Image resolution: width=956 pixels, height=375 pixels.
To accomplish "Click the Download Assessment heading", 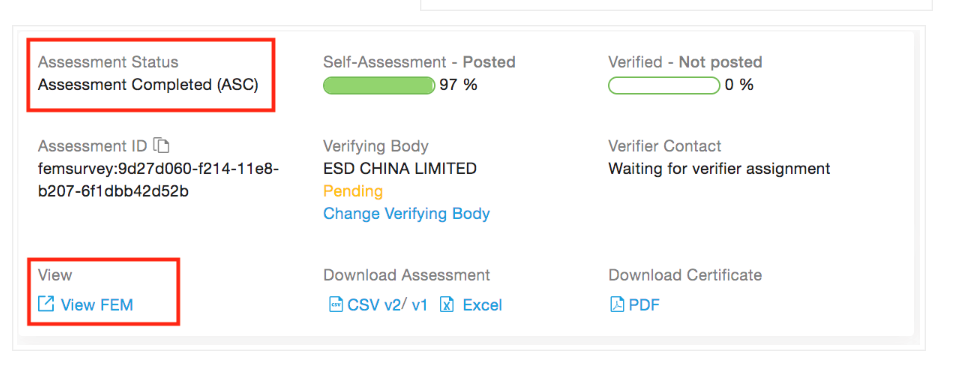I will [x=407, y=274].
